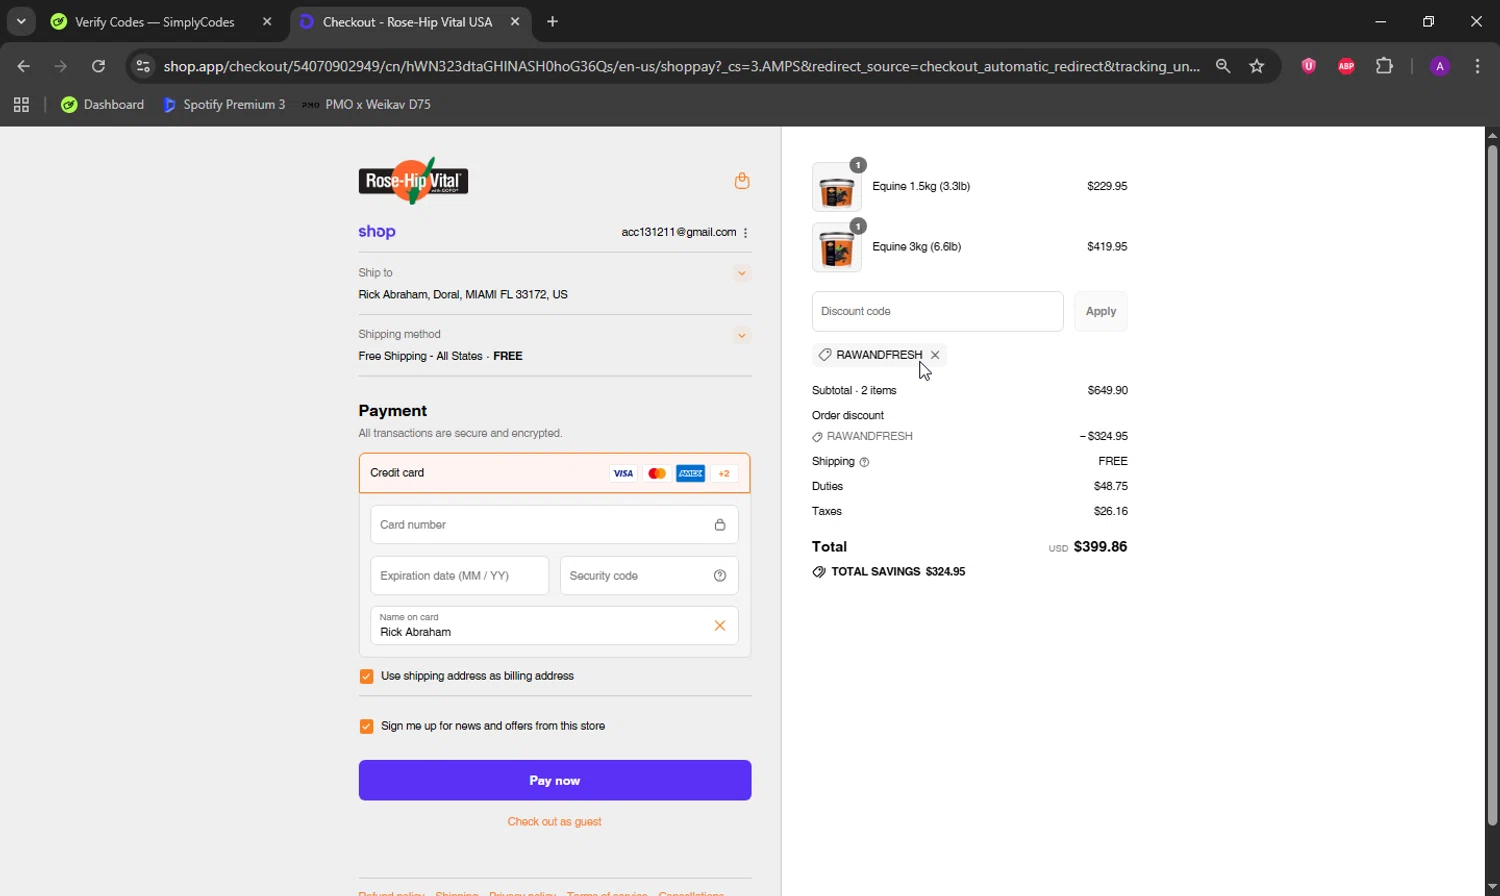Click the email acc131211@gmail.com
The width and height of the screenshot is (1500, 896).
click(x=679, y=232)
